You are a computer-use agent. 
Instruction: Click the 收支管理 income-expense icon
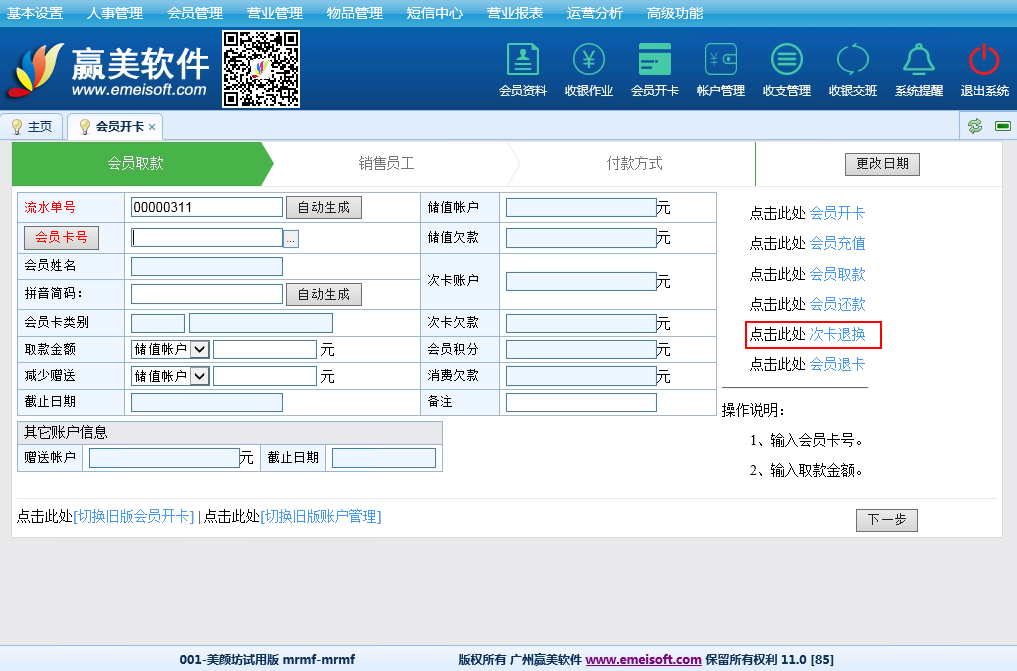click(x=786, y=61)
